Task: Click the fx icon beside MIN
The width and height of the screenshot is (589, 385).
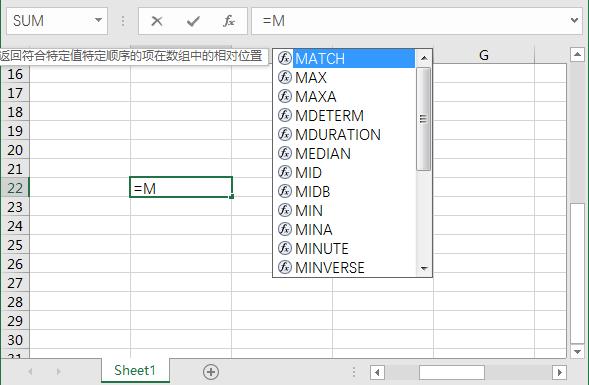Action: pos(285,210)
